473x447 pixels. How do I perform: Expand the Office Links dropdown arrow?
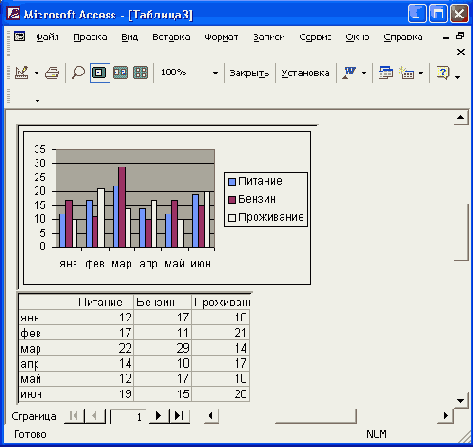coord(364,73)
